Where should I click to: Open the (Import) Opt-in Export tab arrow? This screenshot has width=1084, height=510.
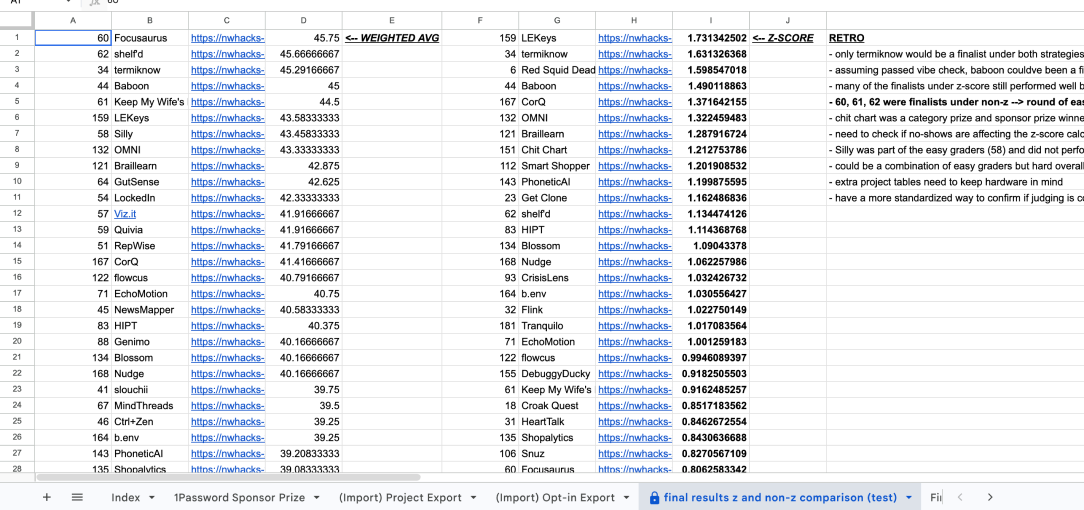626,498
